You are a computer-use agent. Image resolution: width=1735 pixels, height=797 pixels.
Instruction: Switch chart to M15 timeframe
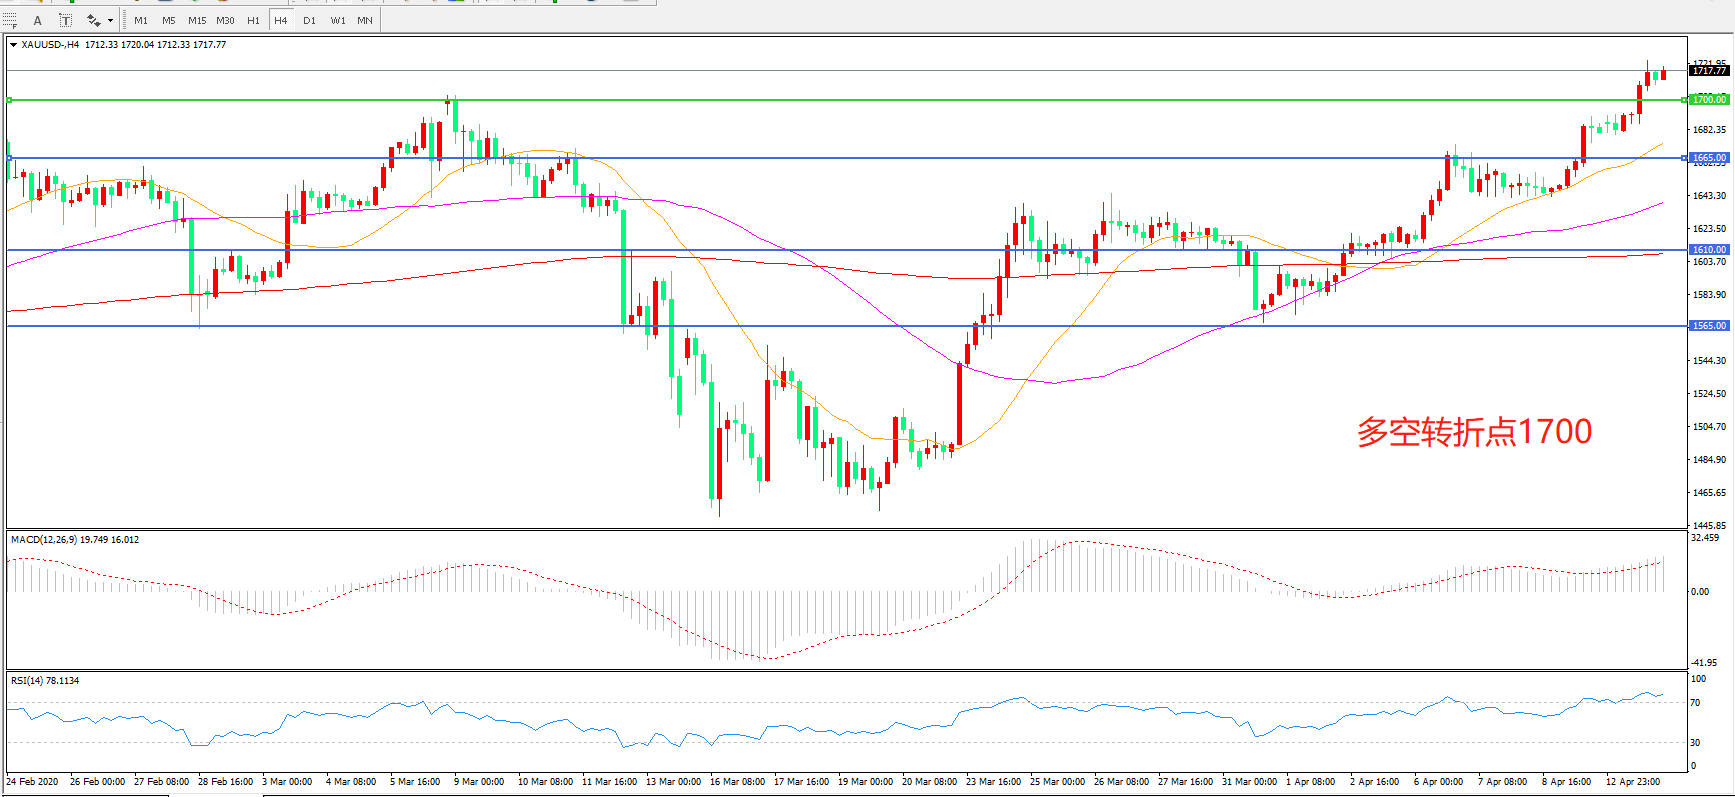point(197,20)
